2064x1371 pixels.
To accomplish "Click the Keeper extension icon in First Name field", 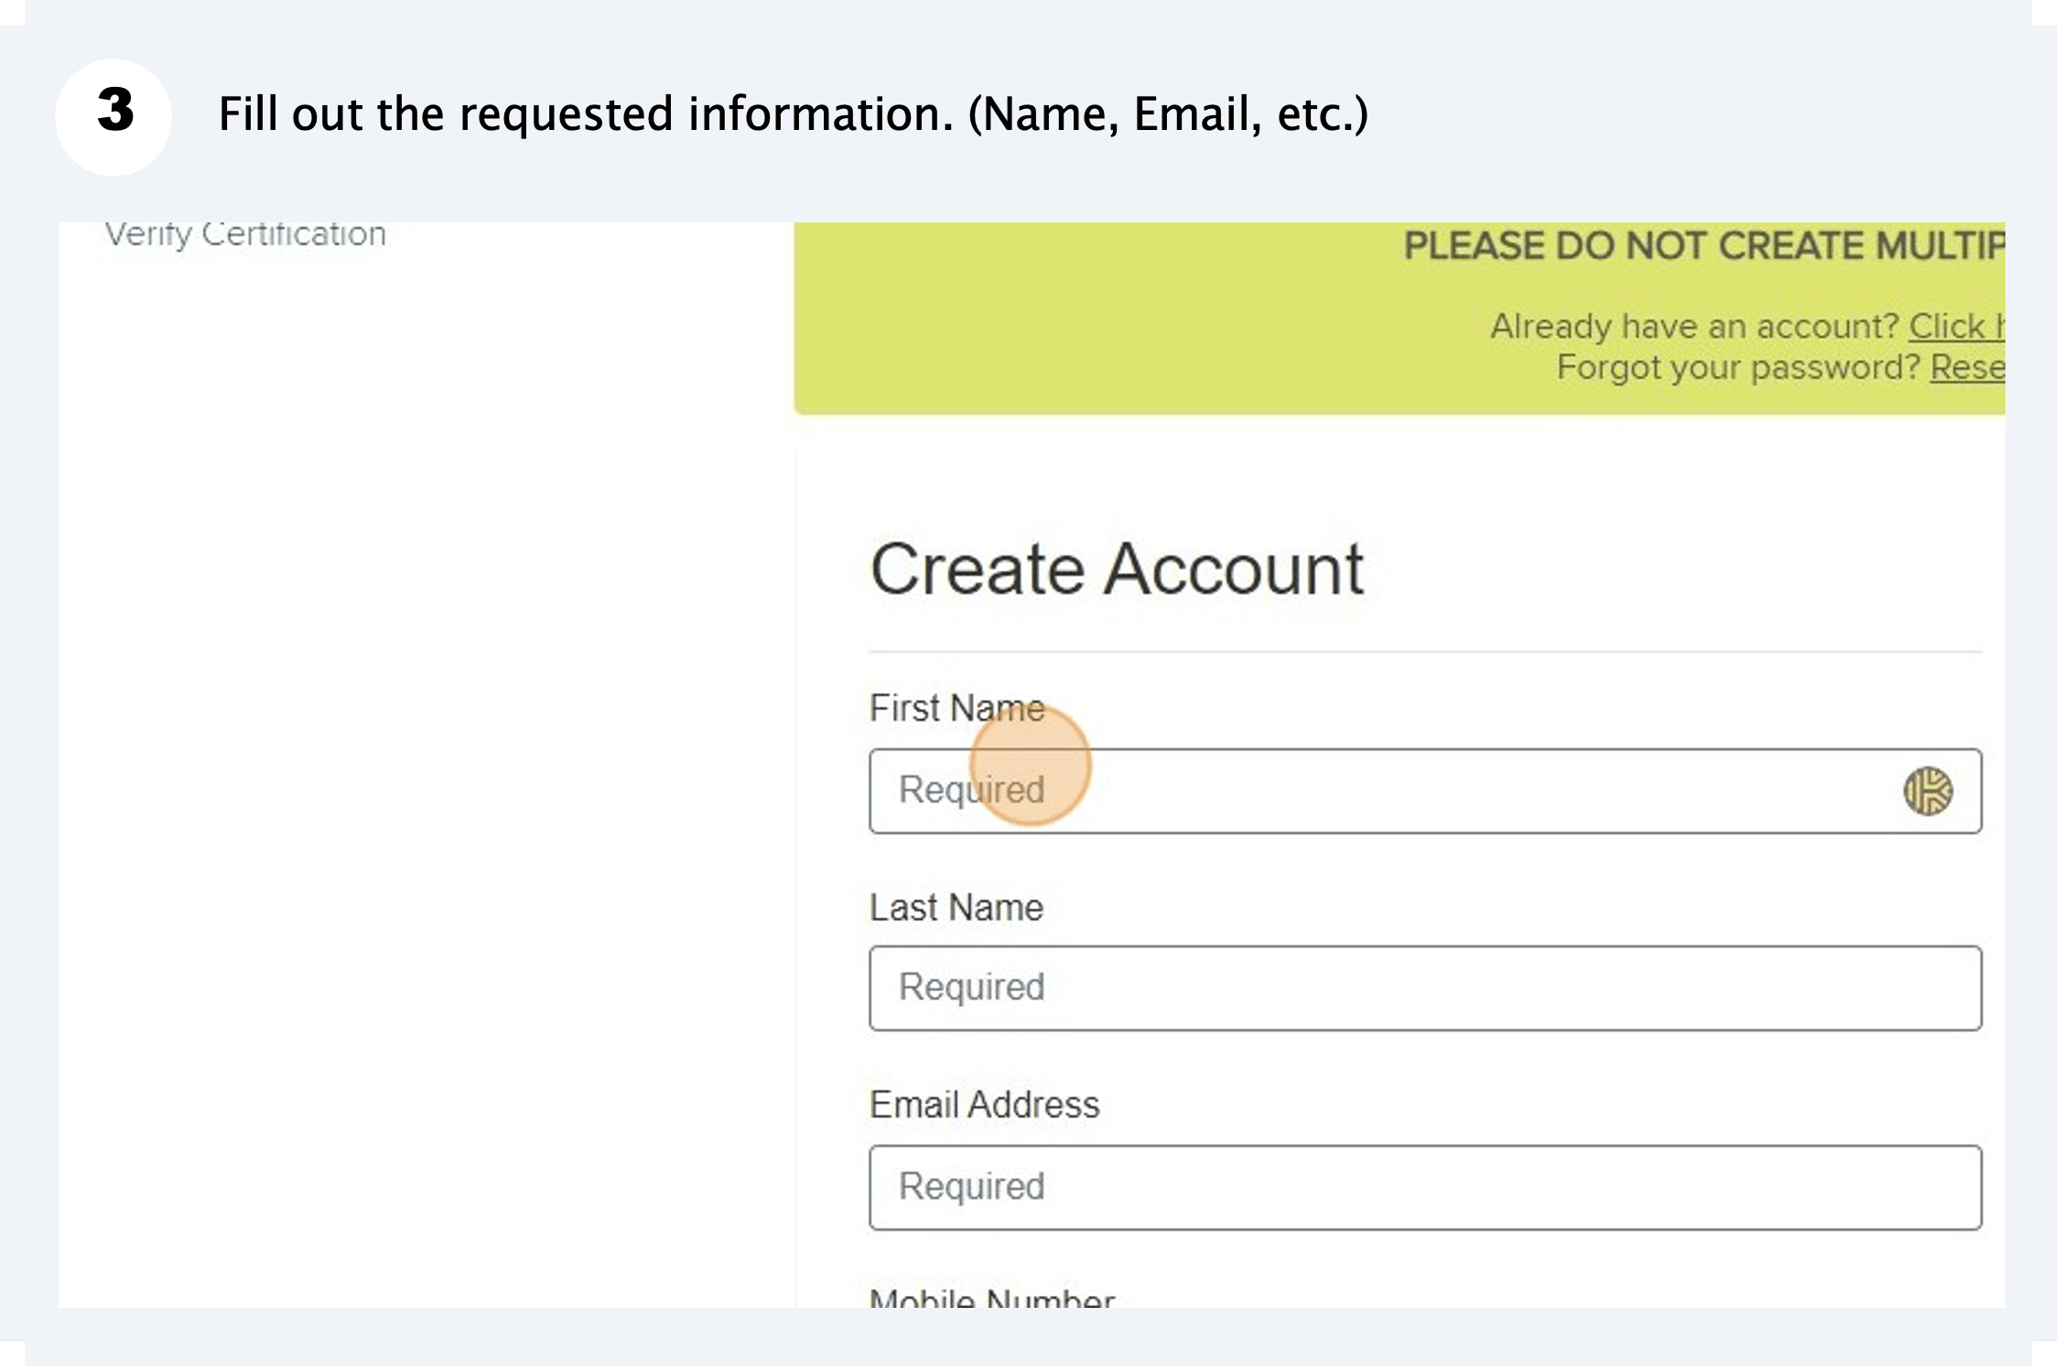I will pos(1928,790).
